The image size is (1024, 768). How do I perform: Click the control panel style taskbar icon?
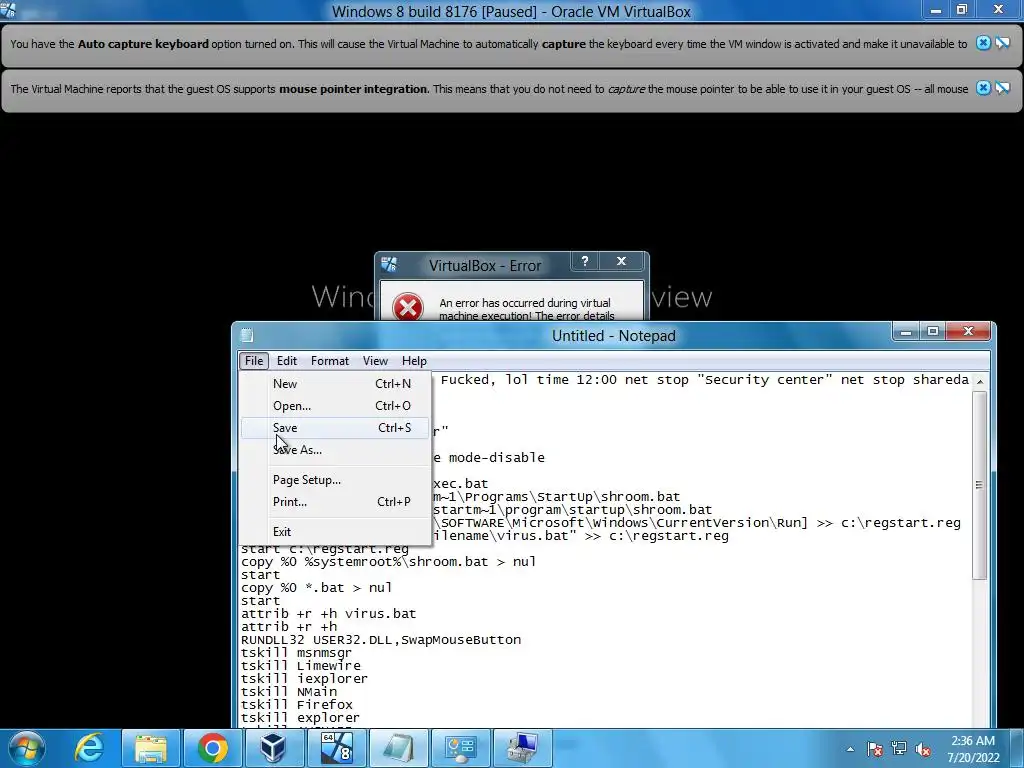pos(460,748)
